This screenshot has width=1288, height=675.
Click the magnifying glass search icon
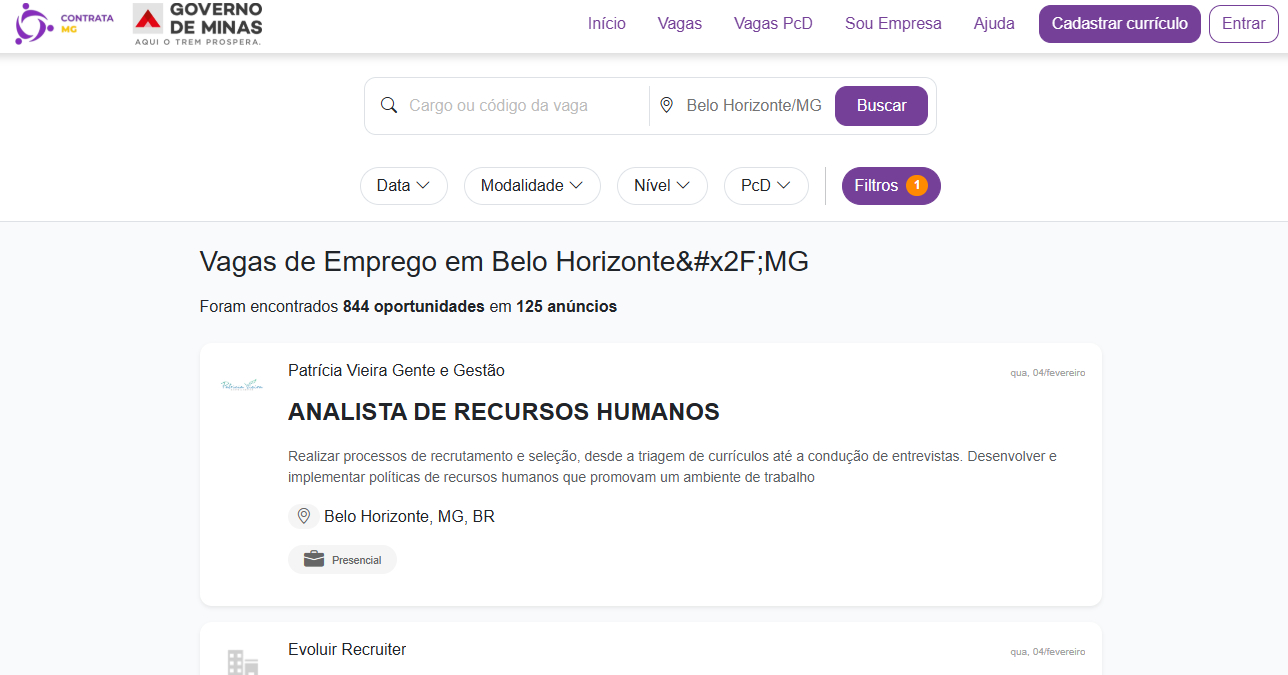tap(389, 106)
